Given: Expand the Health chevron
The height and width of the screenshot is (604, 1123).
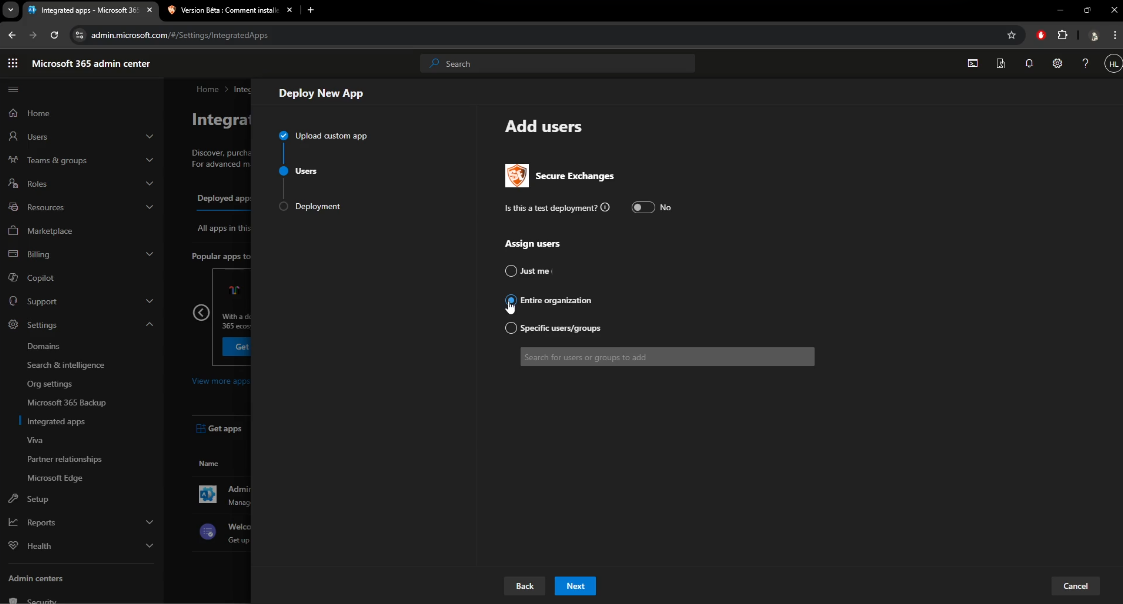Looking at the screenshot, I should (x=149, y=545).
